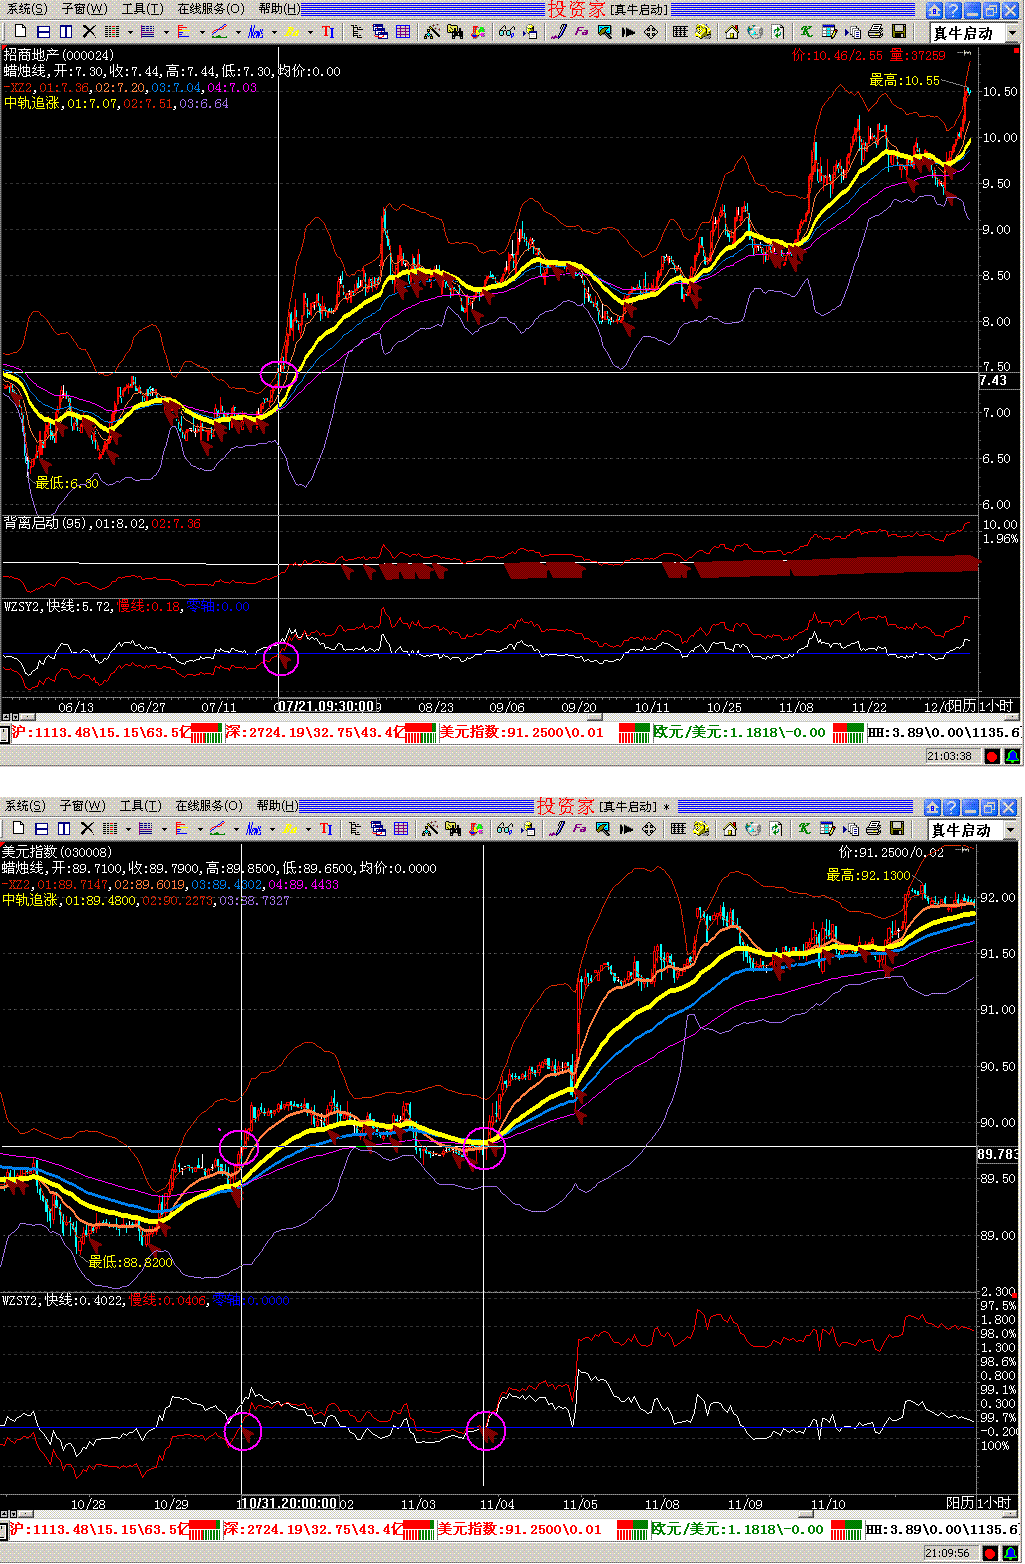Click date marker 07/21,09:30:00 on top axis
This screenshot has height=1564, width=1025.
tap(326, 706)
